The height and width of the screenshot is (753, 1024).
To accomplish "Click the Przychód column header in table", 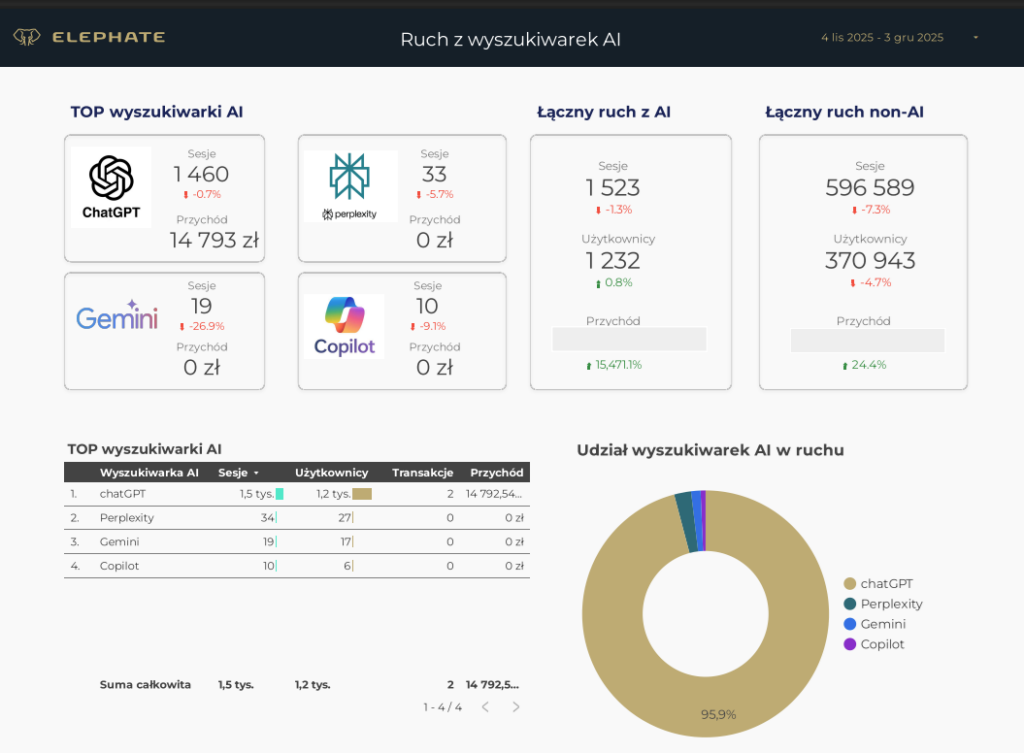I will pyautogui.click(x=497, y=473).
